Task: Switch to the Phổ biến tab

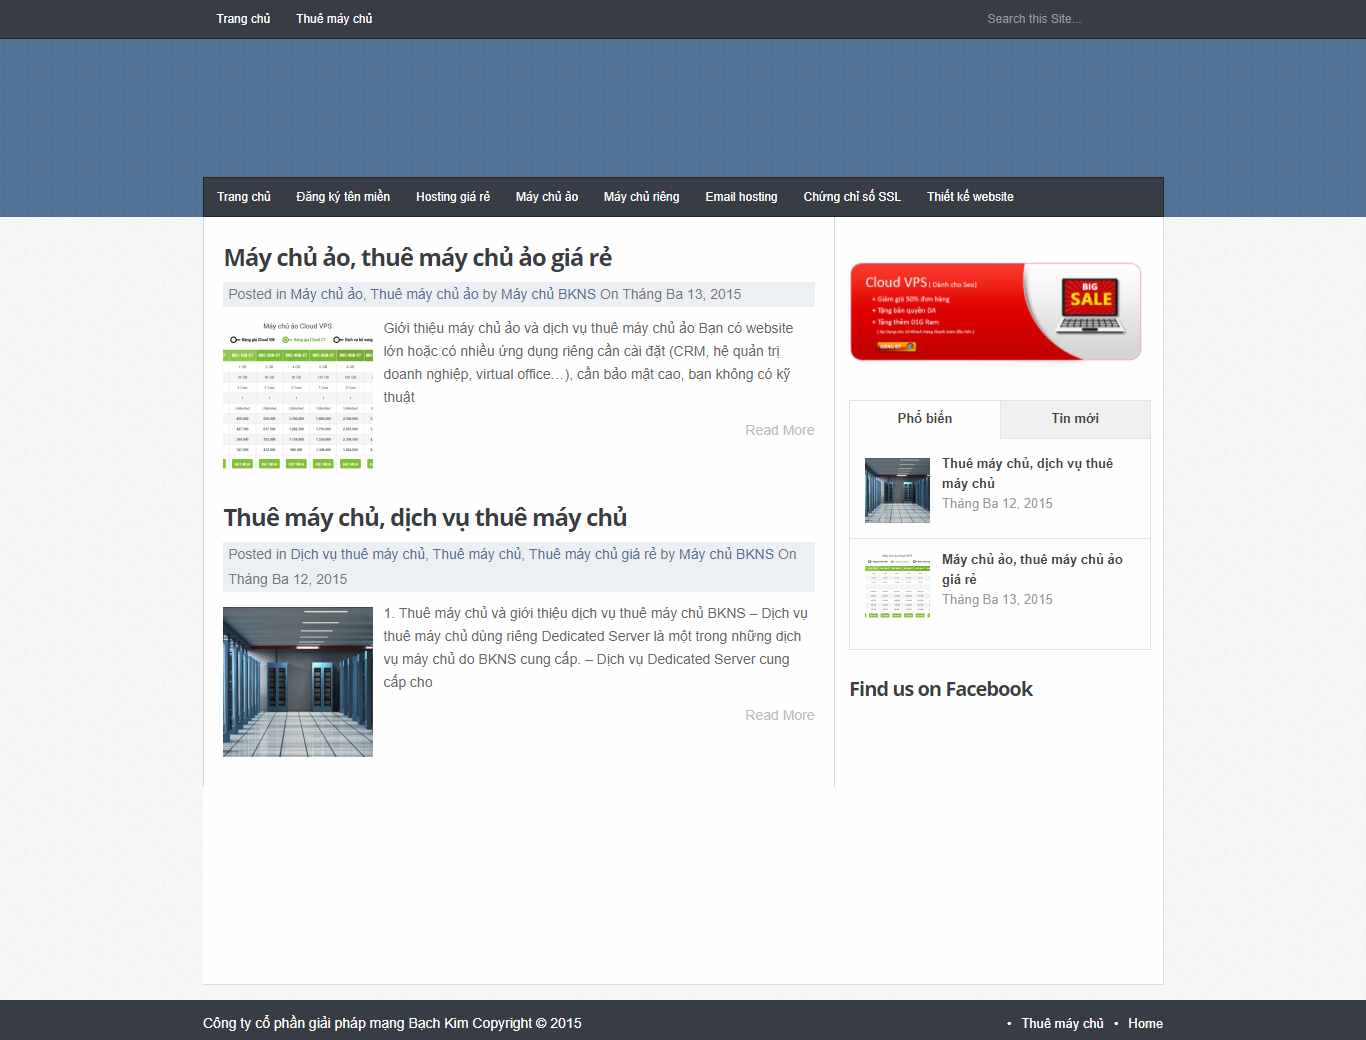Action: tap(924, 419)
